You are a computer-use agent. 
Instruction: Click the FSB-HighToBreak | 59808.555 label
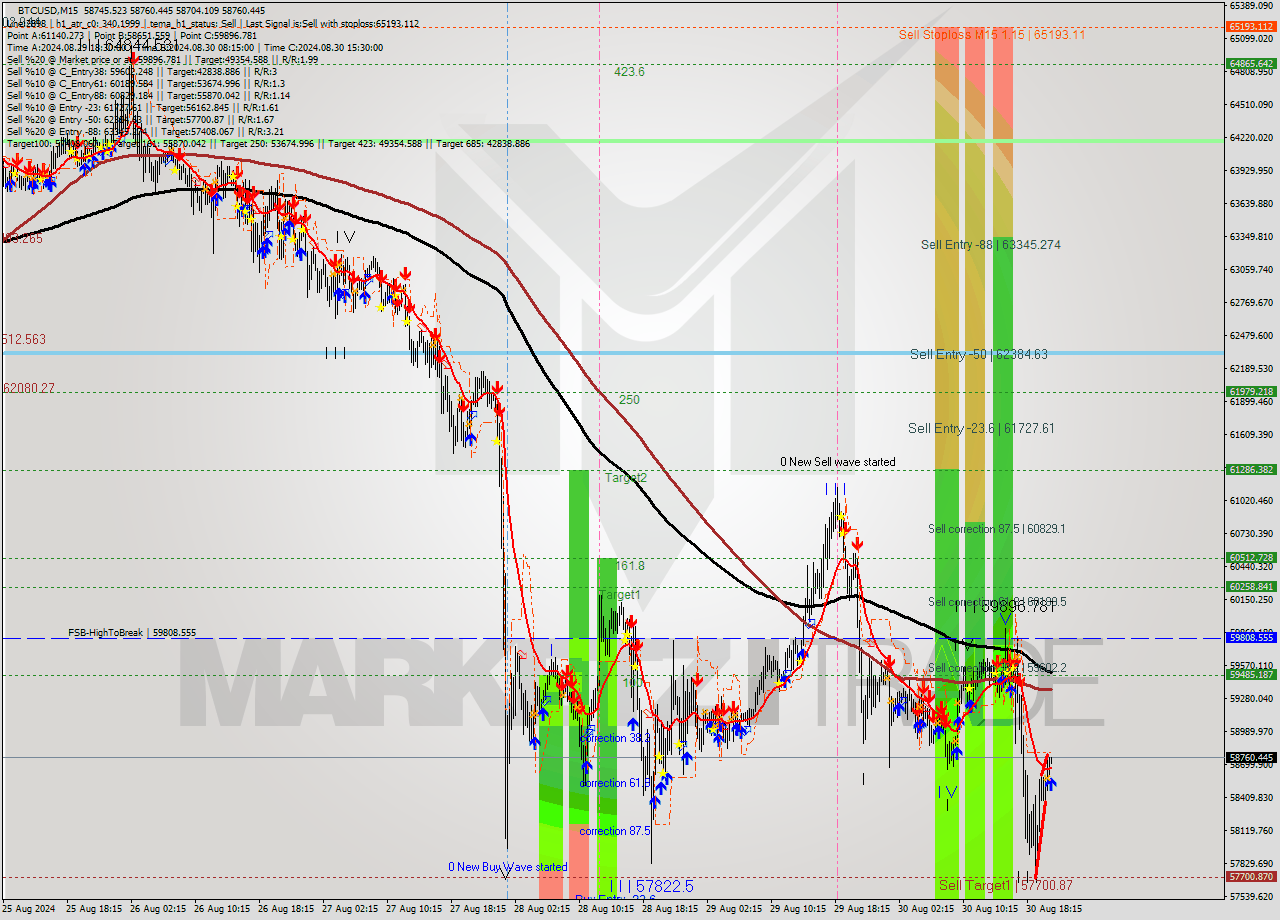tap(132, 633)
